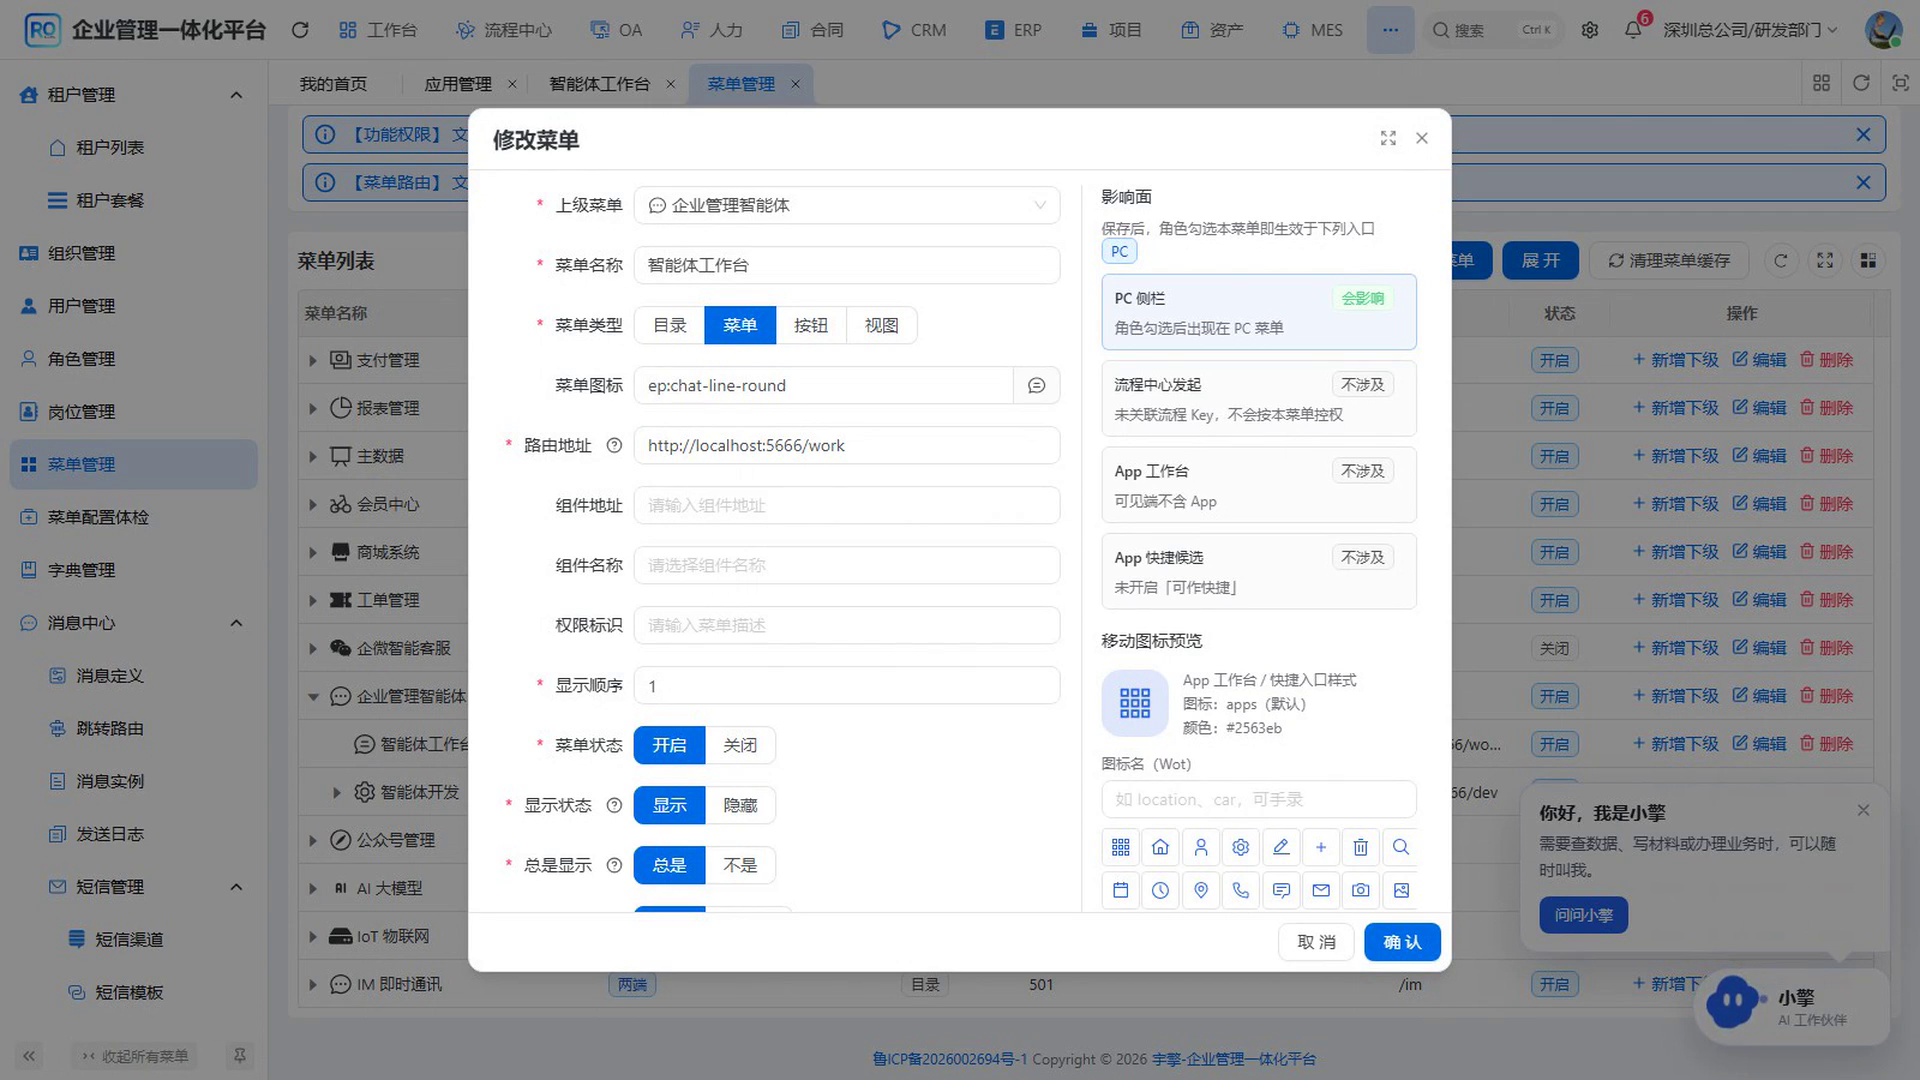Screen dimensions: 1920x1080
Task: Collapse the left sidebar with double-arrow icon
Action: 29,1055
